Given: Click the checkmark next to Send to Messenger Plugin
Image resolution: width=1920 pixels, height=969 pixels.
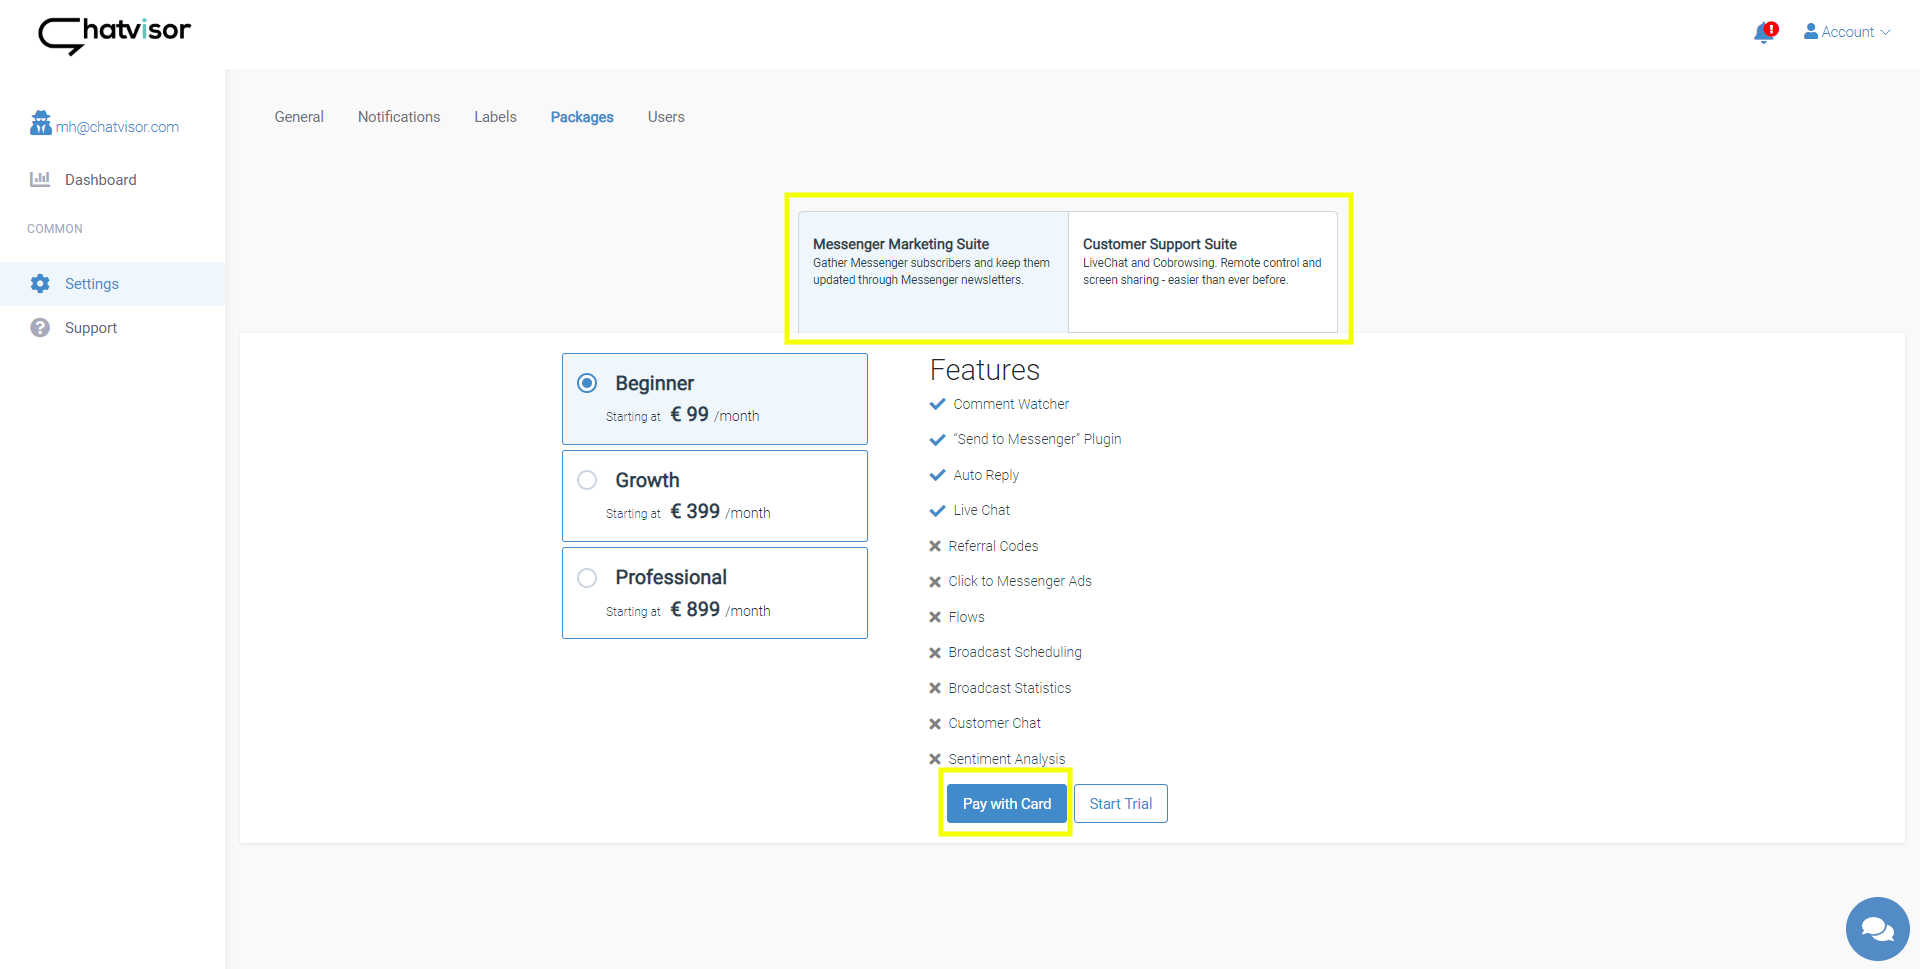Looking at the screenshot, I should click(x=937, y=439).
